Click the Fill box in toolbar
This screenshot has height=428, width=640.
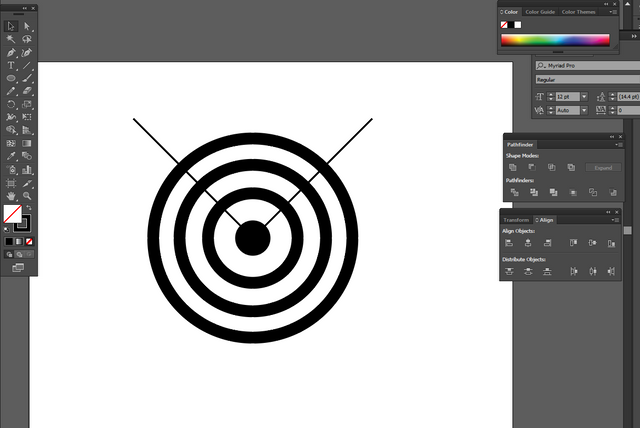[x=12, y=214]
